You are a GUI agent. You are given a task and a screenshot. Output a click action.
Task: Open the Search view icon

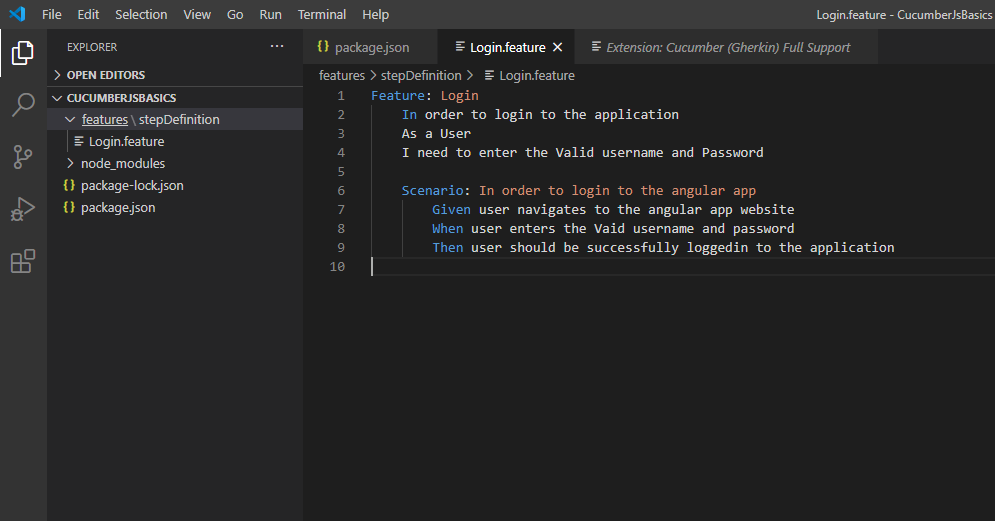click(x=23, y=105)
